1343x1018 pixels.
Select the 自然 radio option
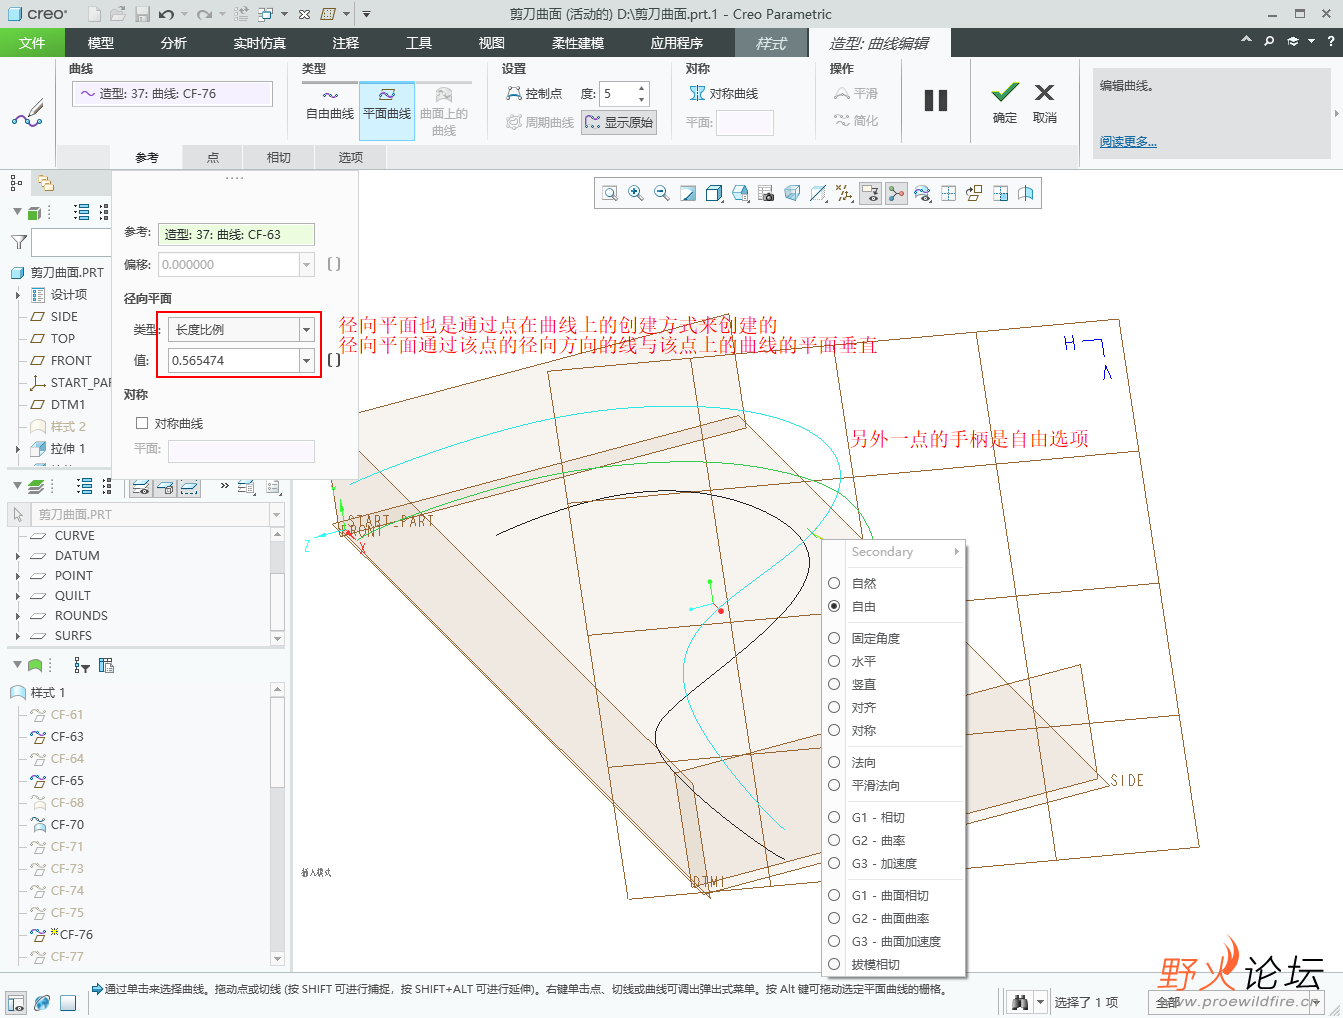[834, 583]
